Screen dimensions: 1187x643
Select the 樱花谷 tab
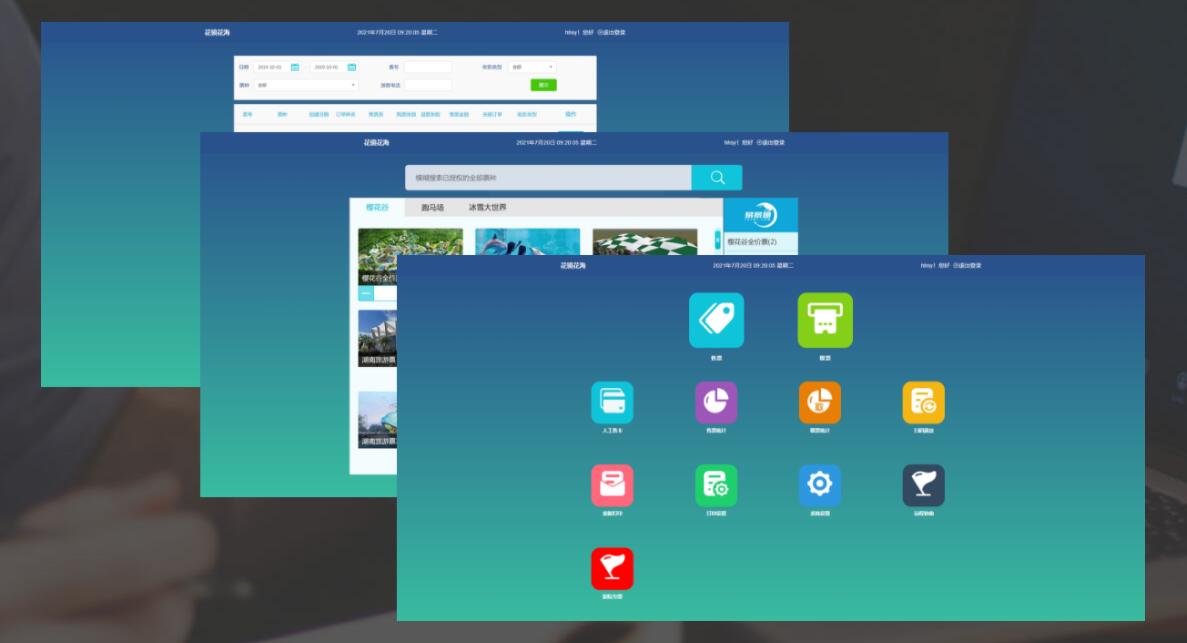pyautogui.click(x=377, y=208)
